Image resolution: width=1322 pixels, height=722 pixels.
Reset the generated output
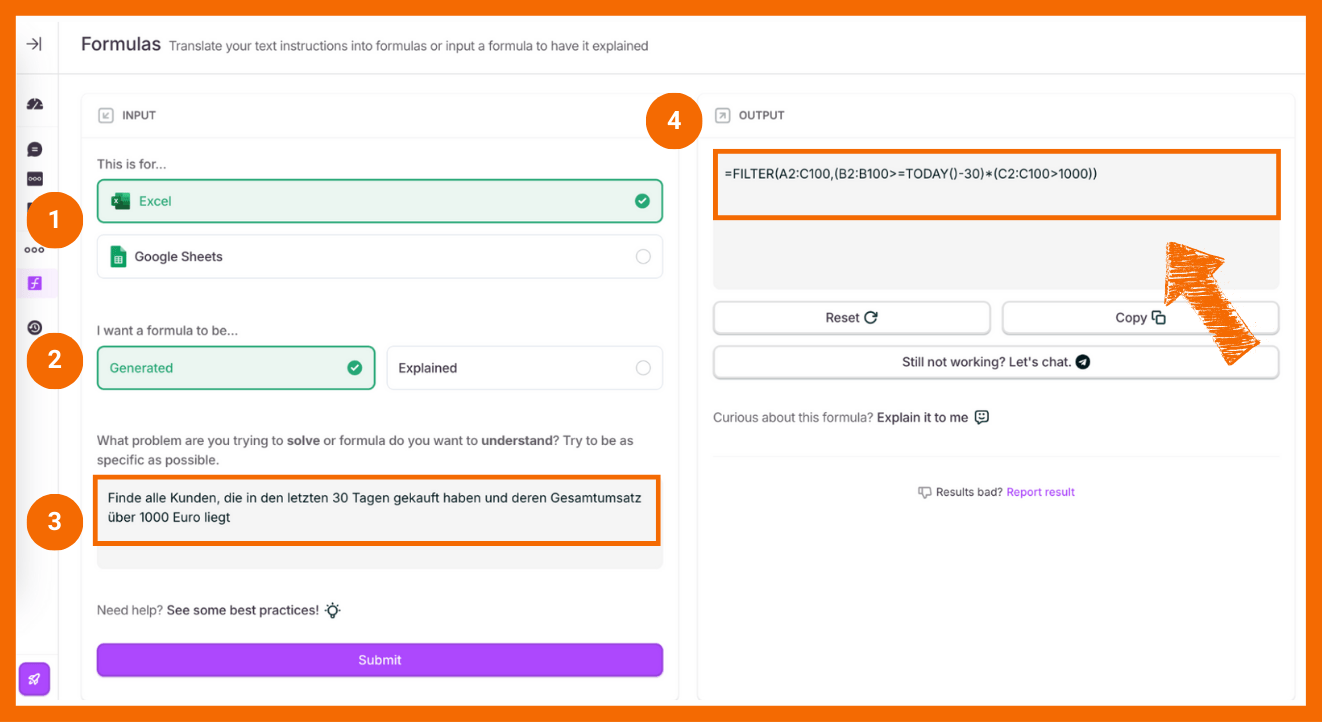[x=851, y=318]
